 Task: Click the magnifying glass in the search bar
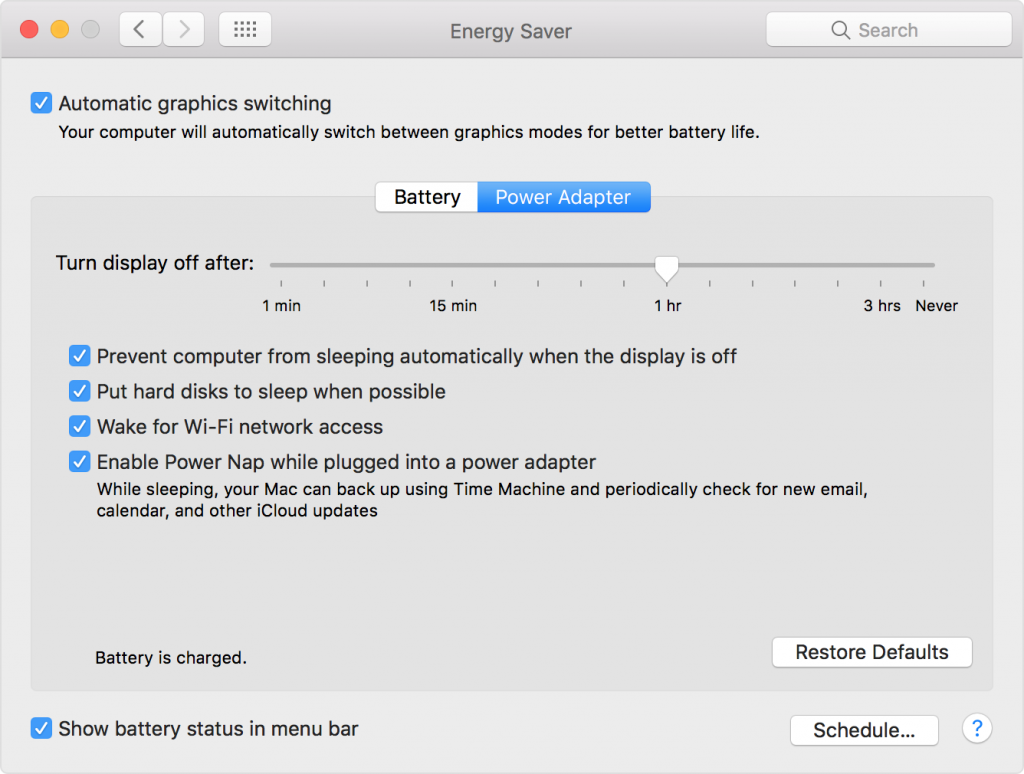click(x=841, y=30)
